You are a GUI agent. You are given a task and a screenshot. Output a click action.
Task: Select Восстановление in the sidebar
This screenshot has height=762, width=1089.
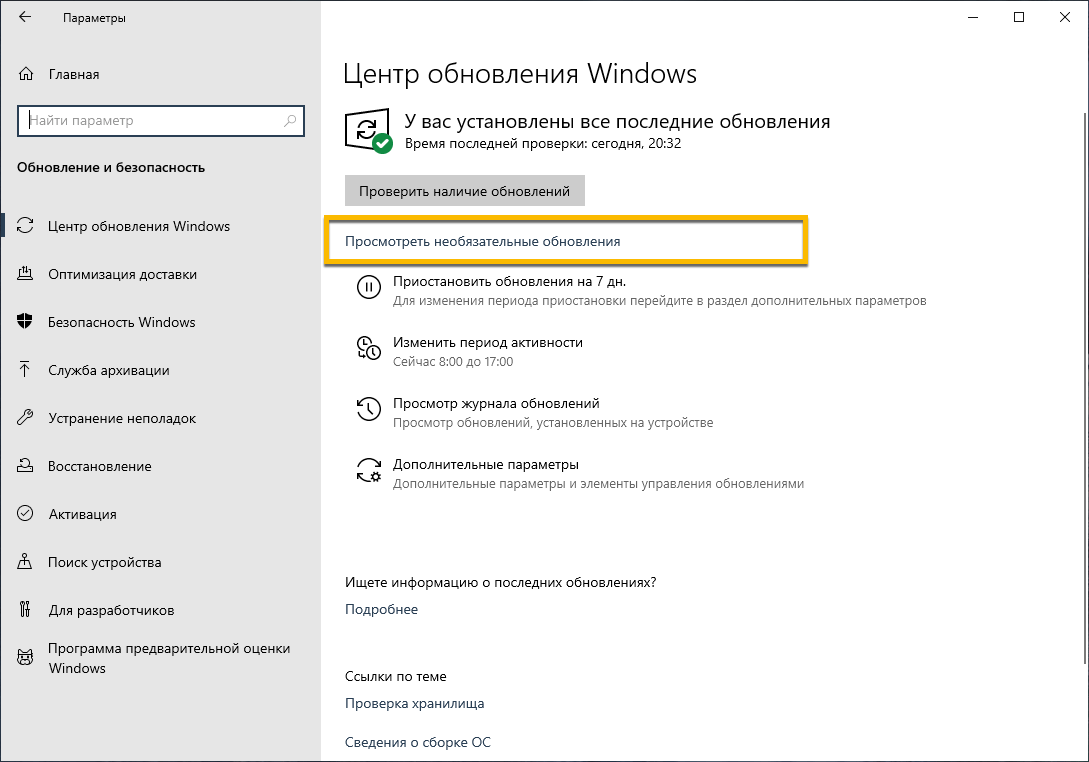coord(100,466)
